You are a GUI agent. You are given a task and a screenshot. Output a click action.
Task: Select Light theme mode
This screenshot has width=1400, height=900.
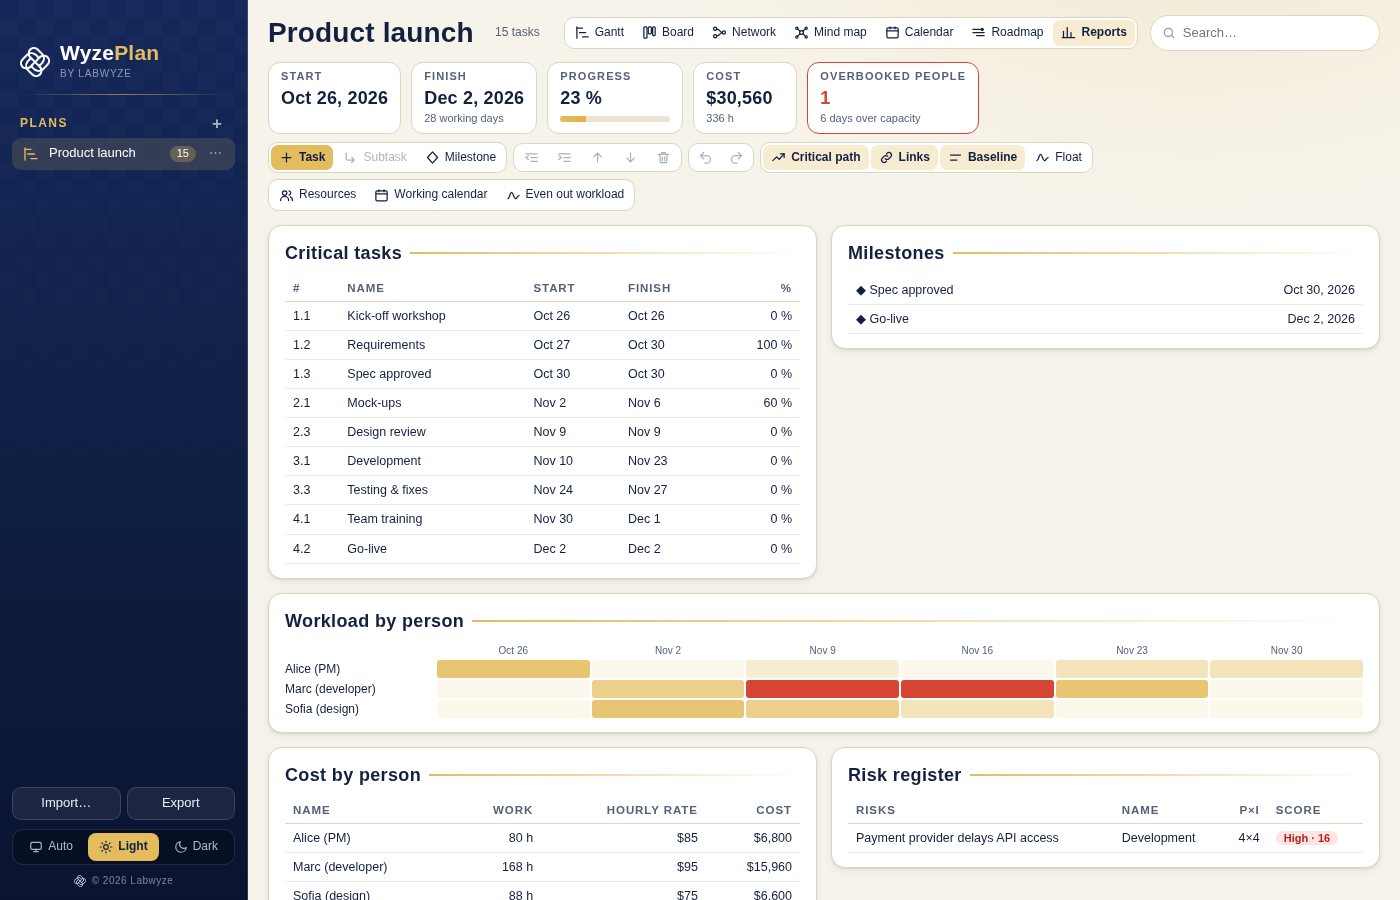tap(124, 847)
